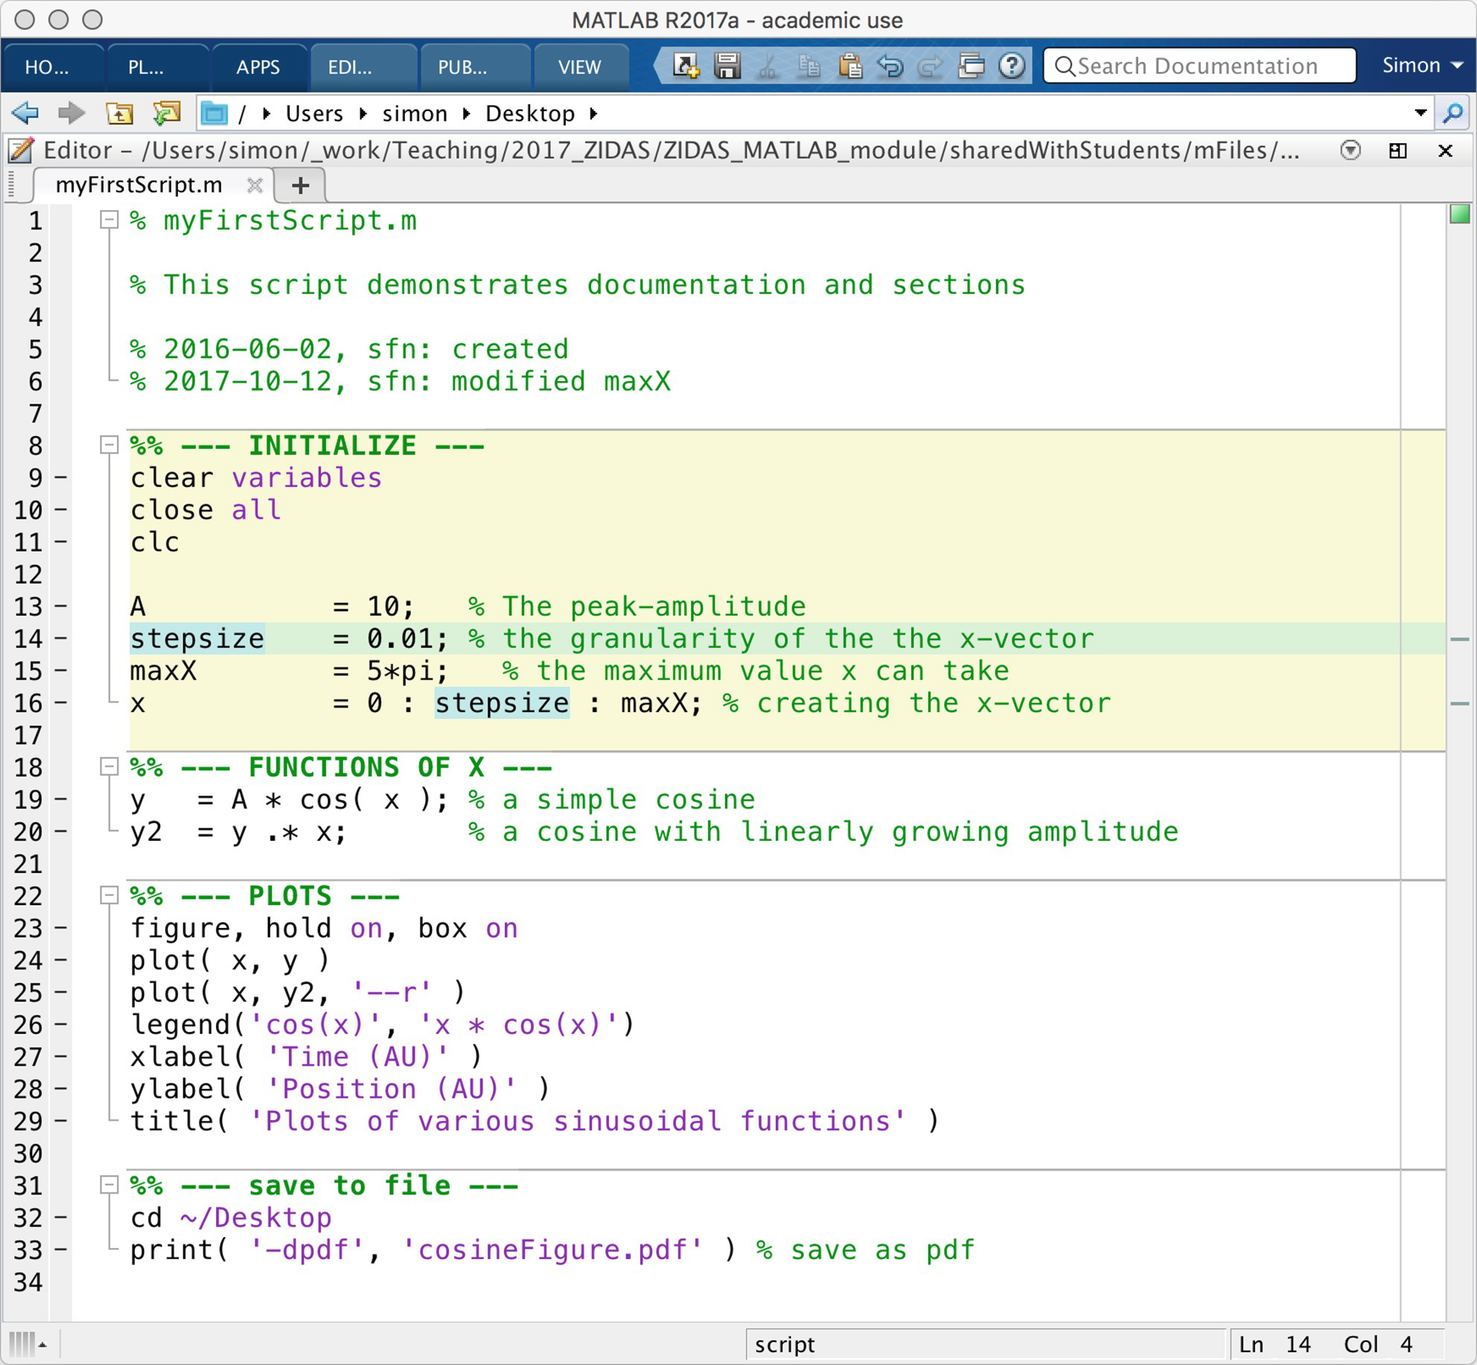Viewport: 1477px width, 1365px height.
Task: Click the Search Documentation field
Action: pos(1198,66)
